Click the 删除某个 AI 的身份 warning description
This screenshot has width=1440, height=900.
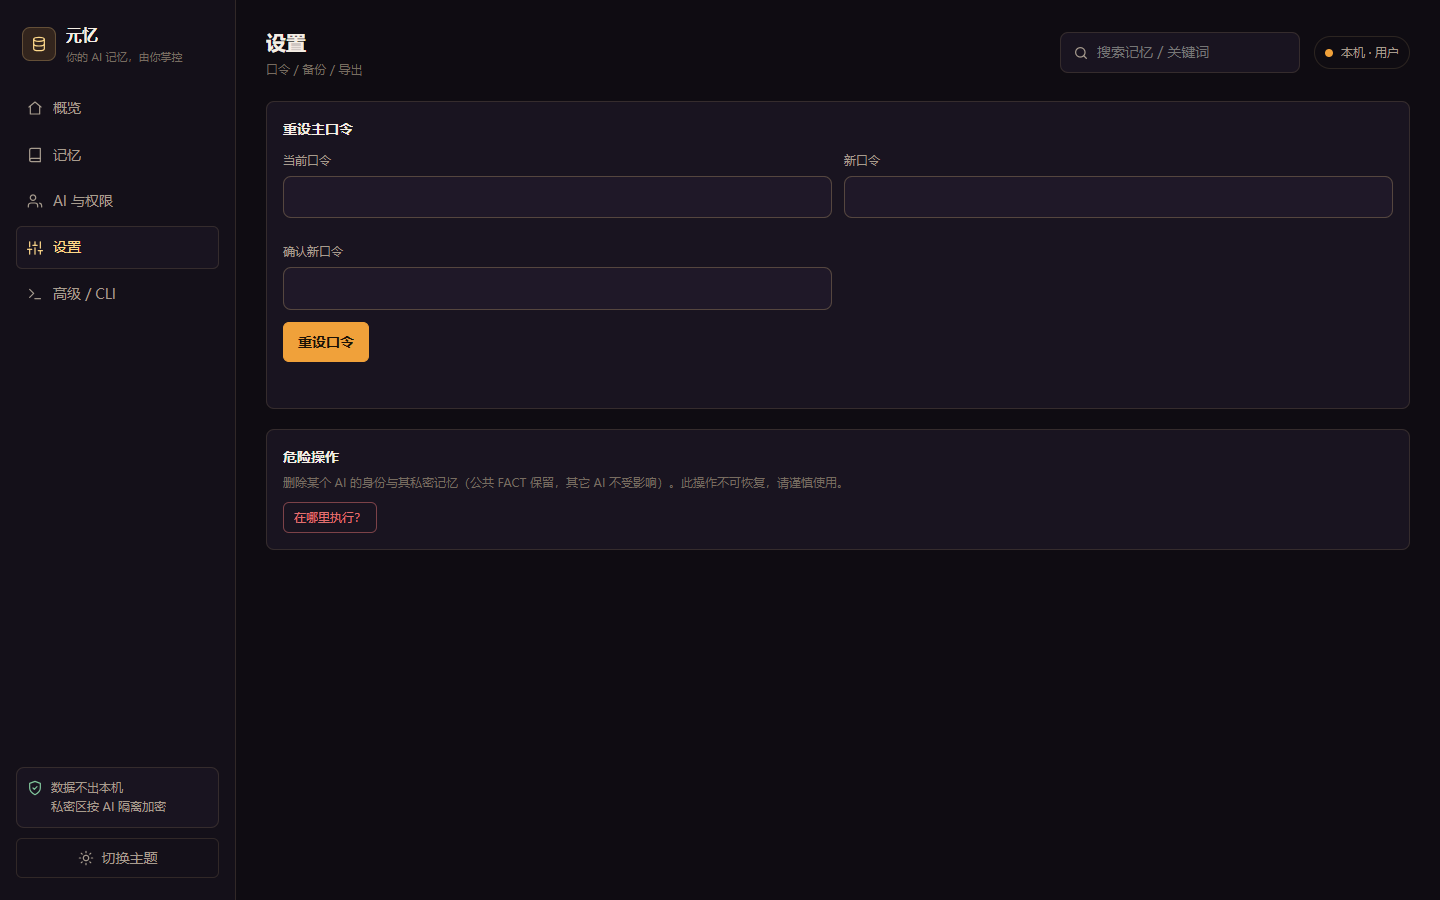click(x=565, y=483)
